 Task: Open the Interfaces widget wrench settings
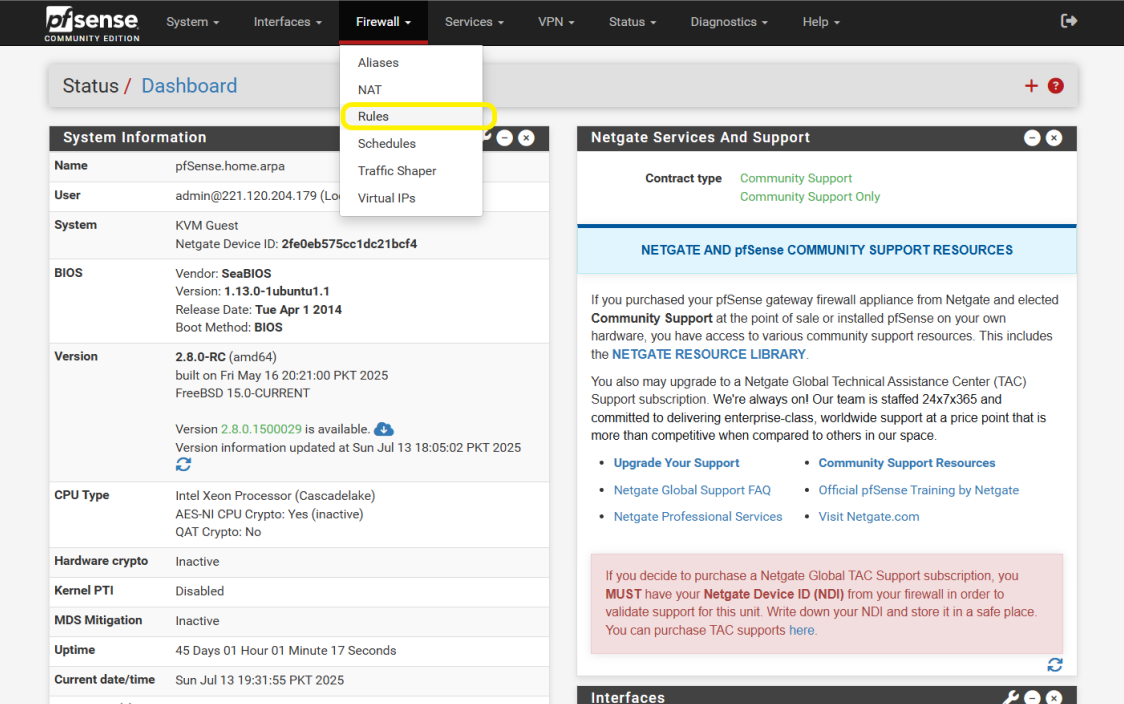(x=1011, y=697)
